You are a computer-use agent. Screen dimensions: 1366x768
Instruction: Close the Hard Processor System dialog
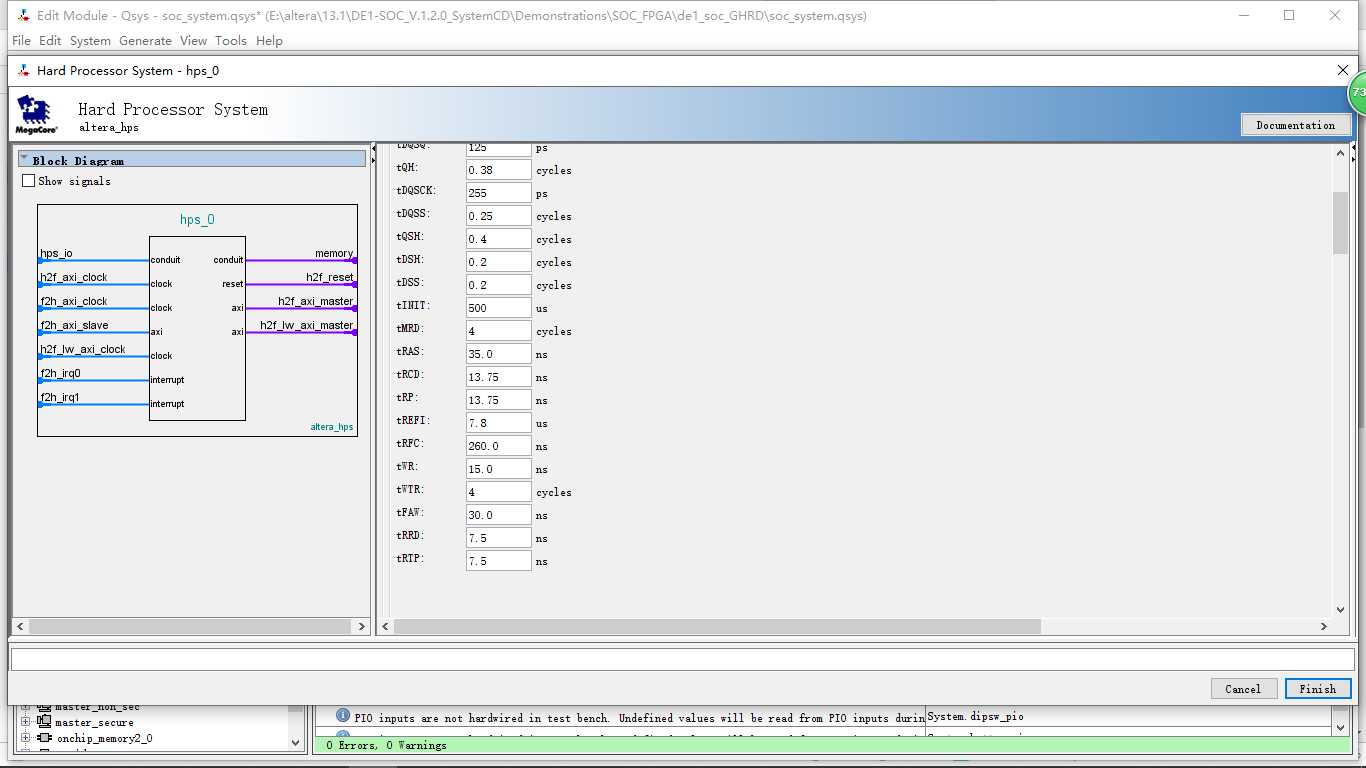pos(1343,70)
